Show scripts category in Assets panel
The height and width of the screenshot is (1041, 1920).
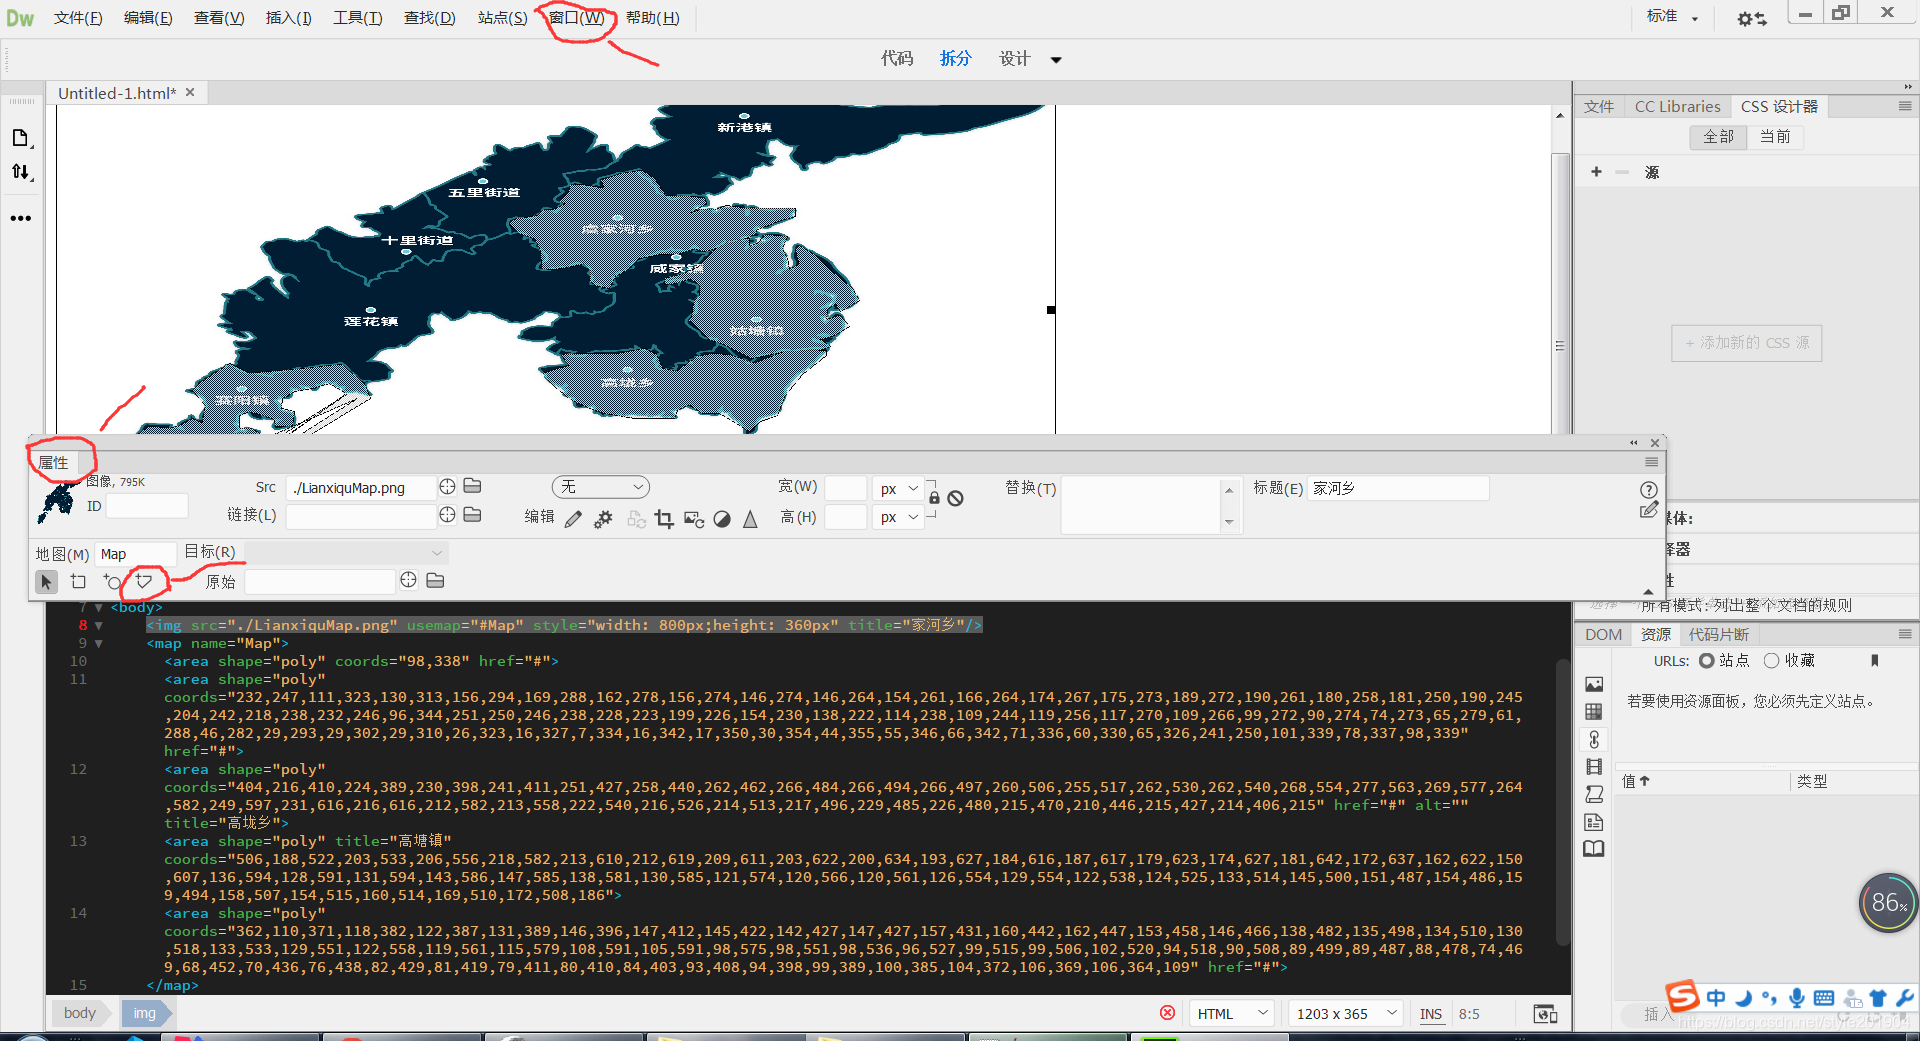(1594, 794)
